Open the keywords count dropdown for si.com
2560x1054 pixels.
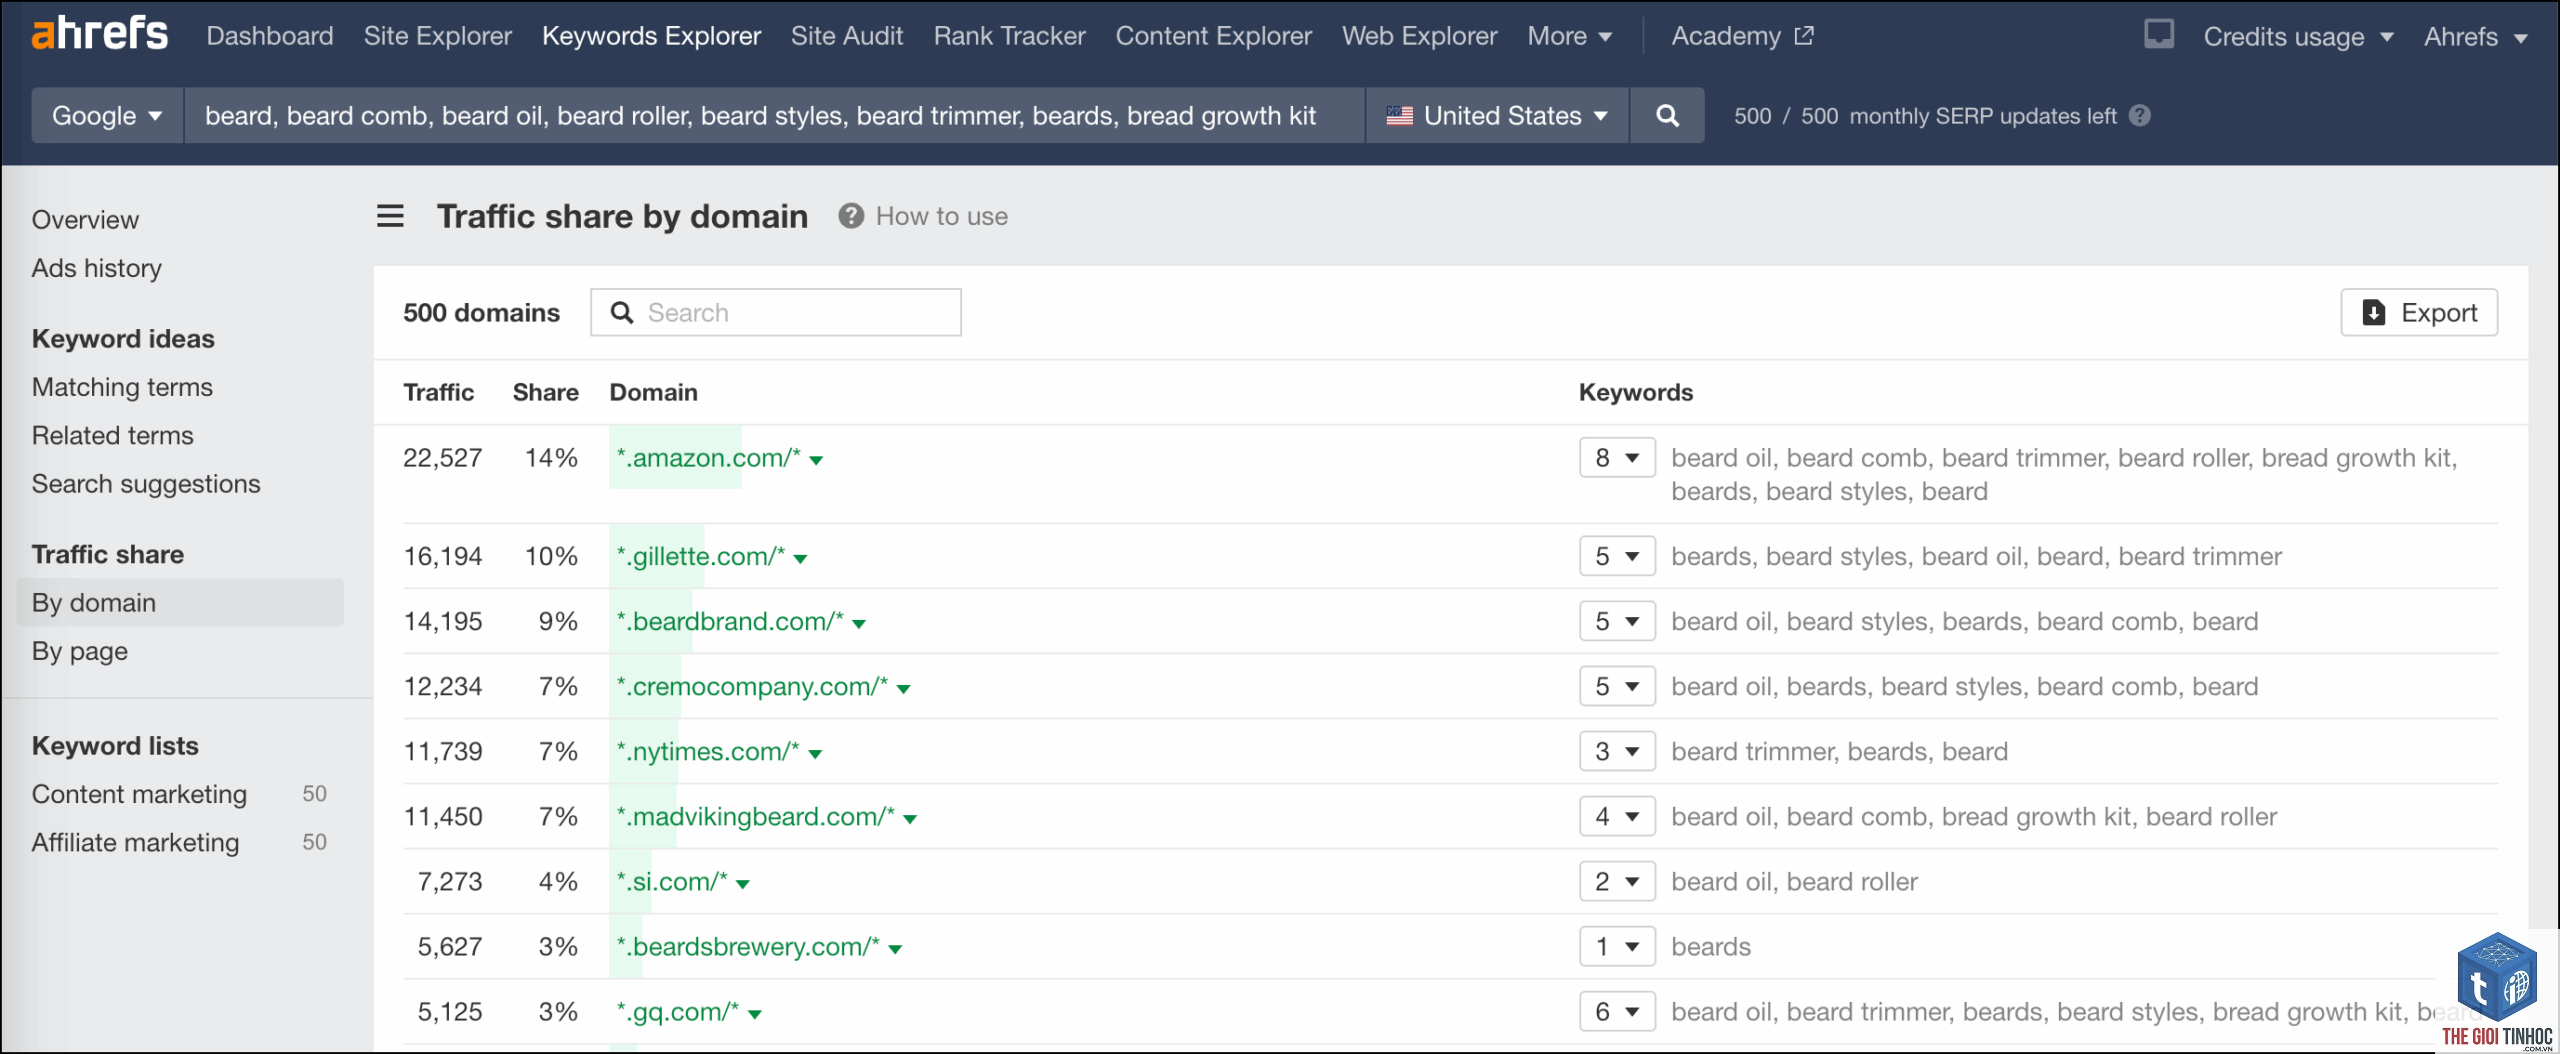point(1617,881)
